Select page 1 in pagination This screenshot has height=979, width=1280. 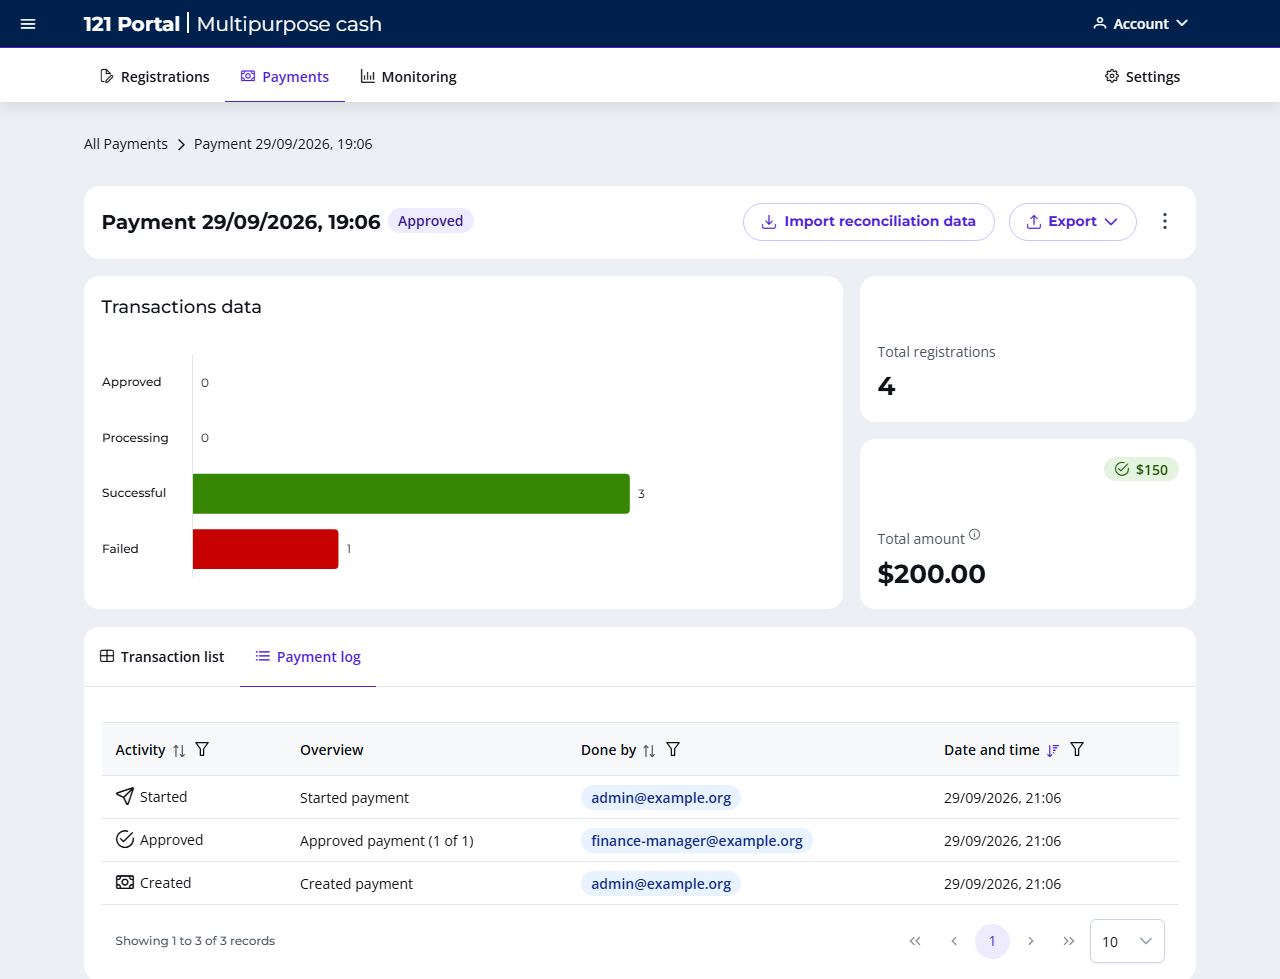coord(992,941)
